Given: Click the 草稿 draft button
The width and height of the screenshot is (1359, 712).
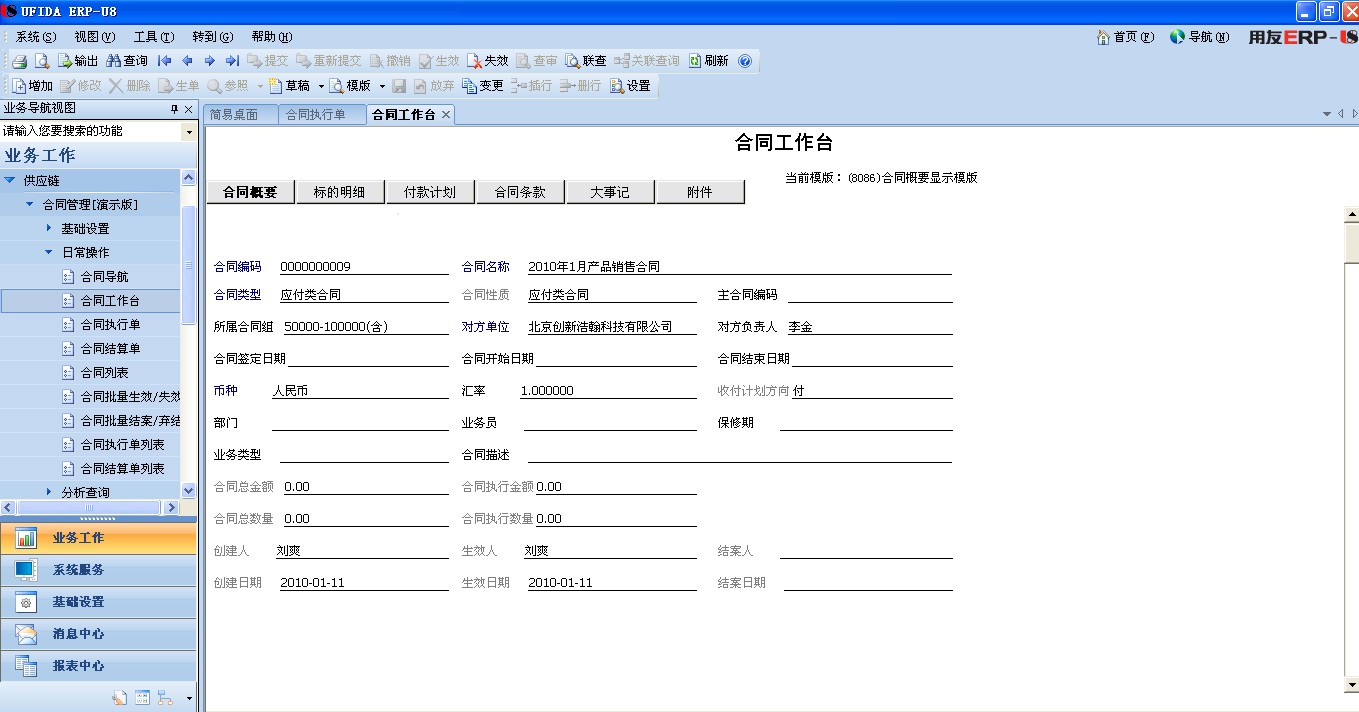Looking at the screenshot, I should pyautogui.click(x=290, y=86).
